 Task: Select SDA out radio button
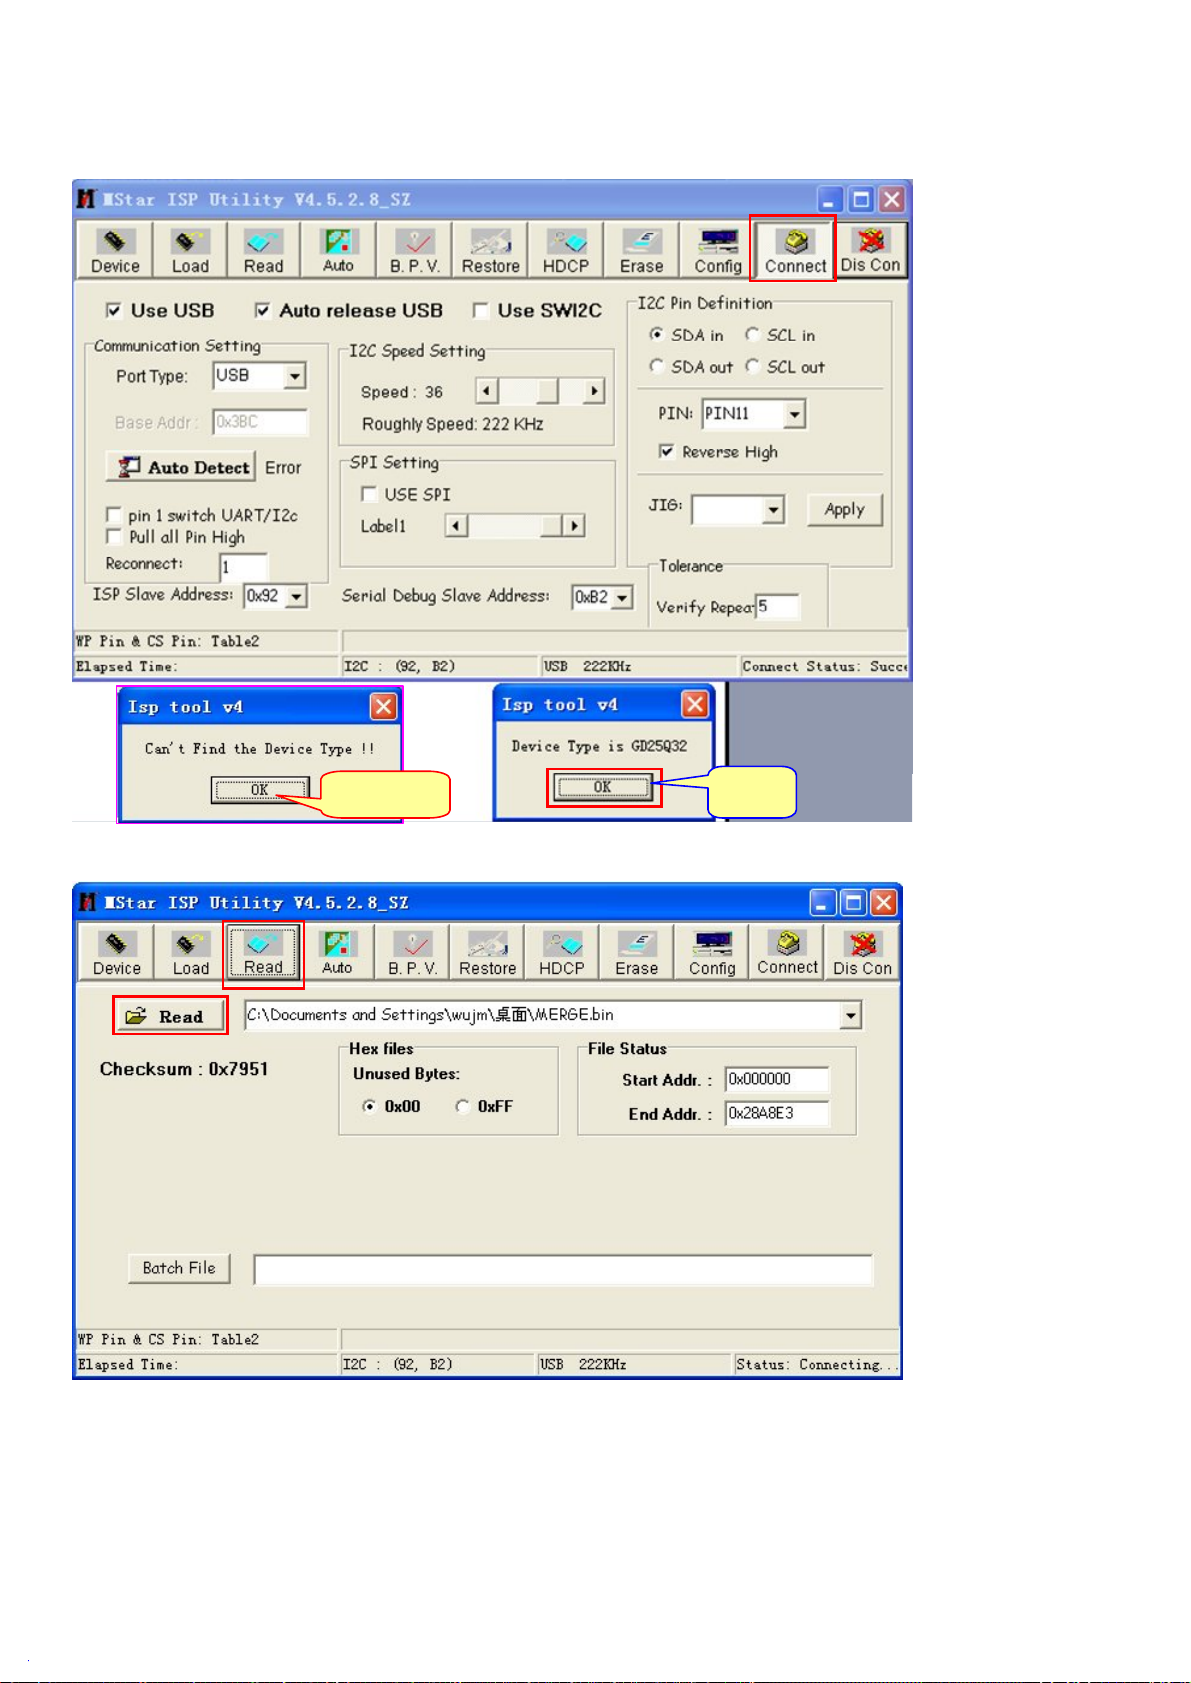coord(656,367)
